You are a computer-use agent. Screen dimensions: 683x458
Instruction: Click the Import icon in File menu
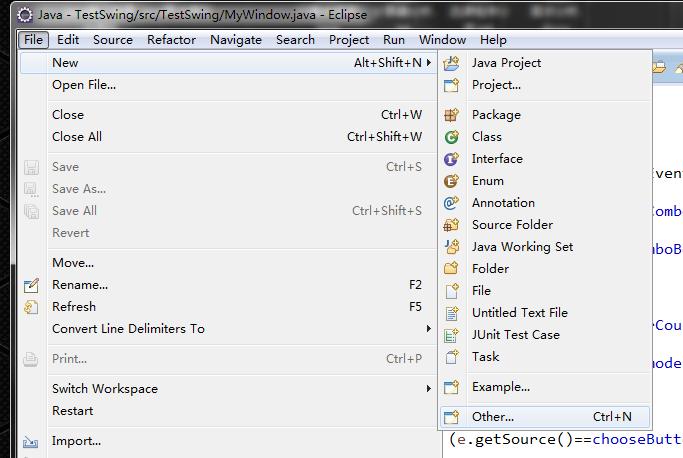[31, 441]
